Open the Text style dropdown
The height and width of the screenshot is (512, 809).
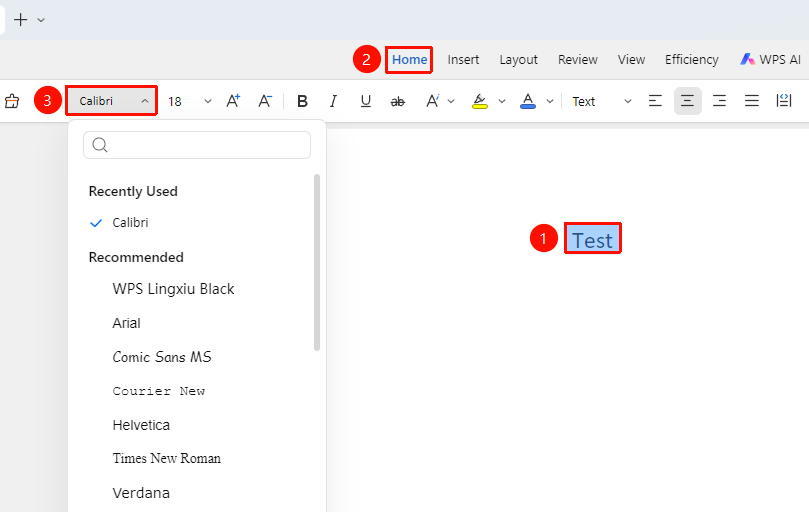pyautogui.click(x=601, y=102)
